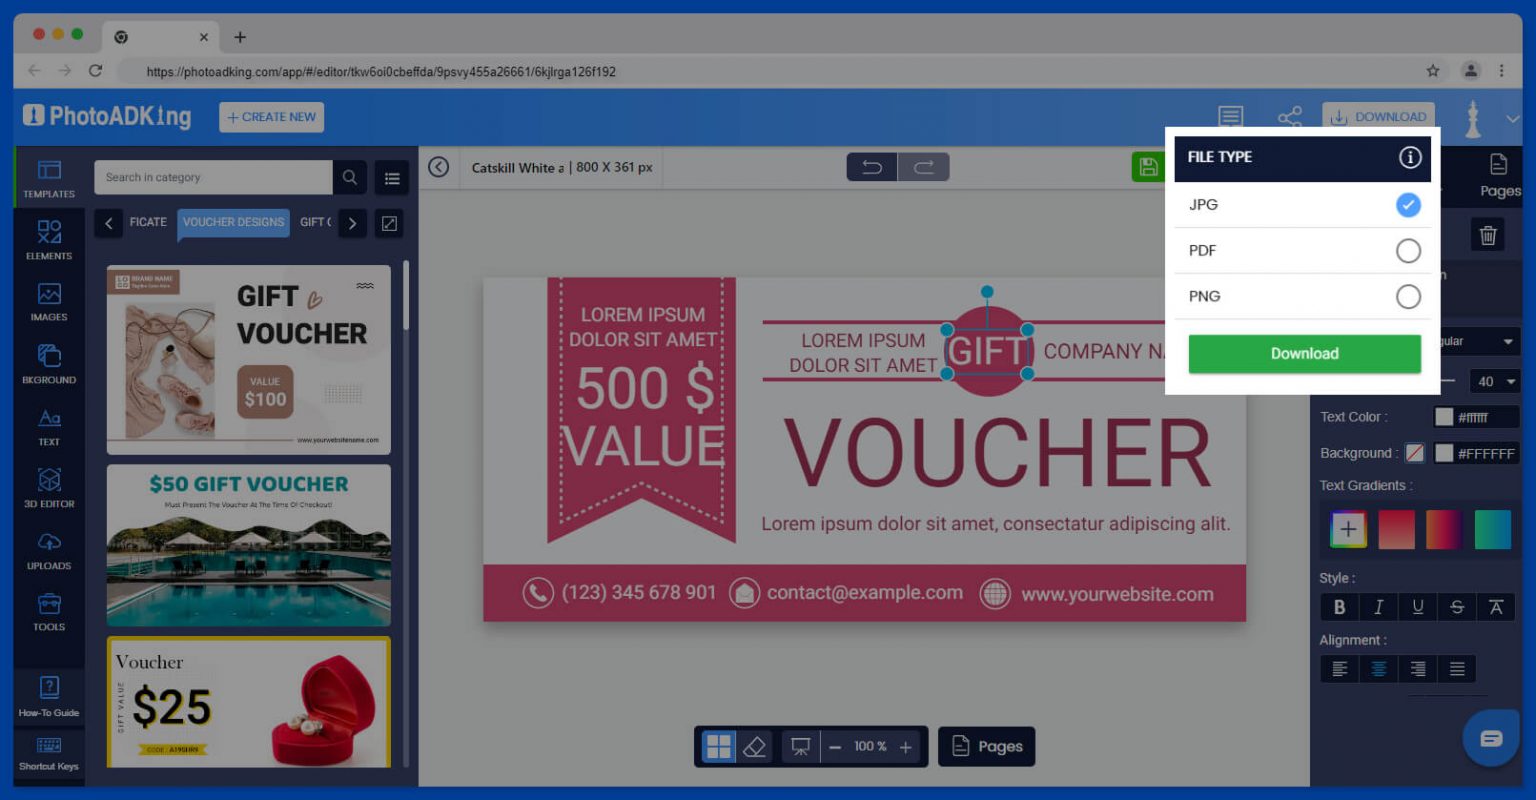The height and width of the screenshot is (800, 1536).
Task: Select the PDF file type
Action: 1408,250
